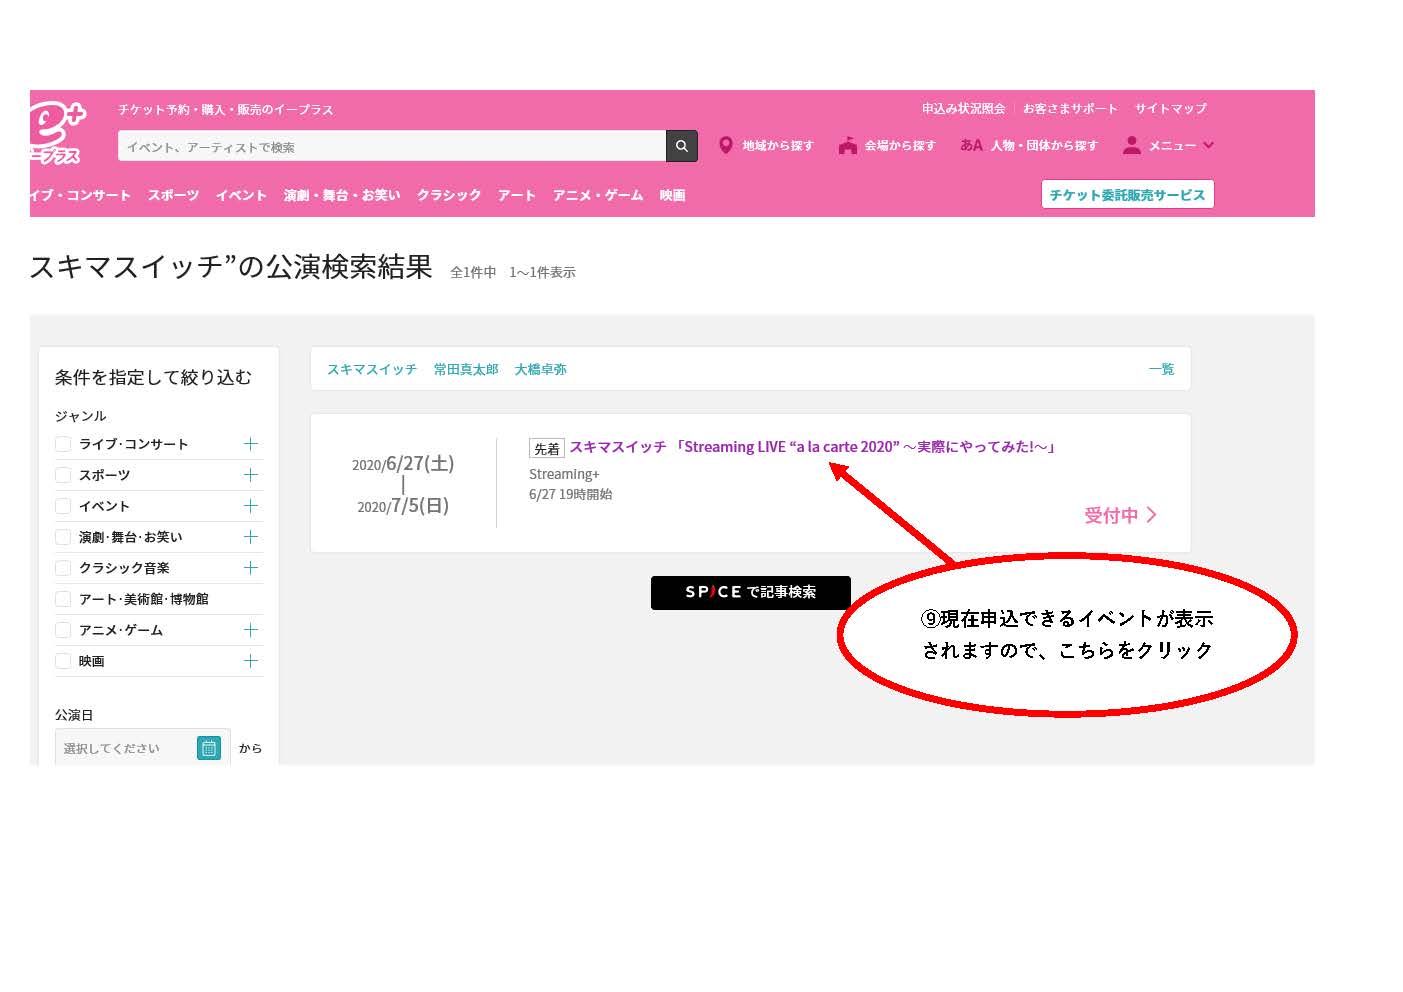Screen dimensions: 1403x992
Task: Check the 映画 genre checkbox
Action: point(63,661)
